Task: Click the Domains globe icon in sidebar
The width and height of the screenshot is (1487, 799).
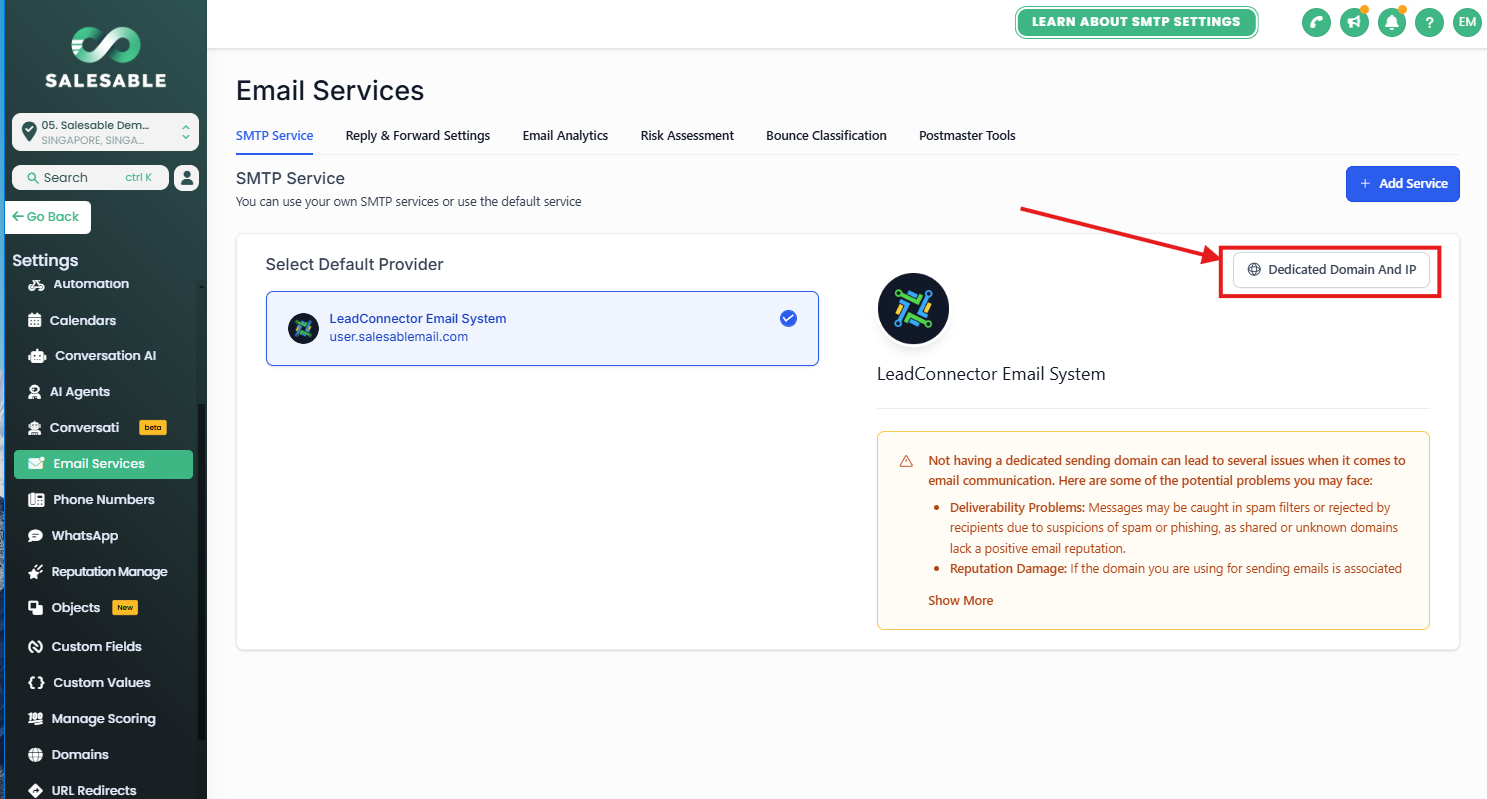Action: (36, 755)
